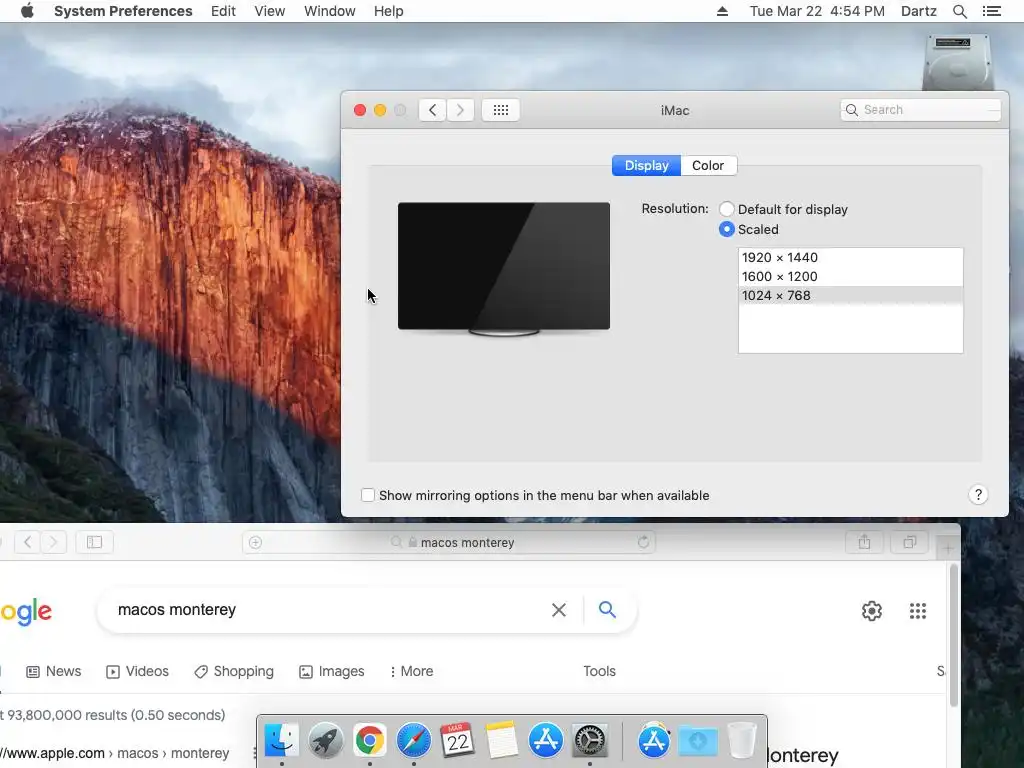
Task: Open the Edit menu
Action: tap(223, 11)
